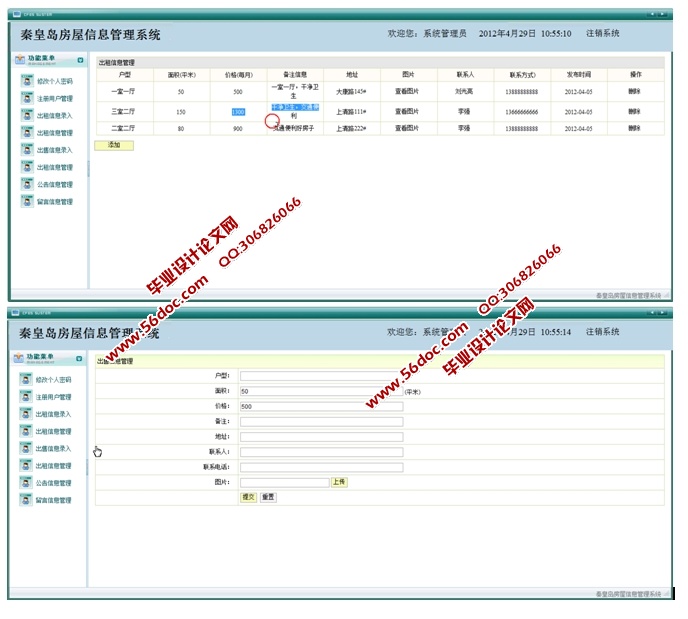This screenshot has height=619, width=688.
Task: Collapse the 功能菜单 panel above the listing table sidebar
Action: pos(80,60)
